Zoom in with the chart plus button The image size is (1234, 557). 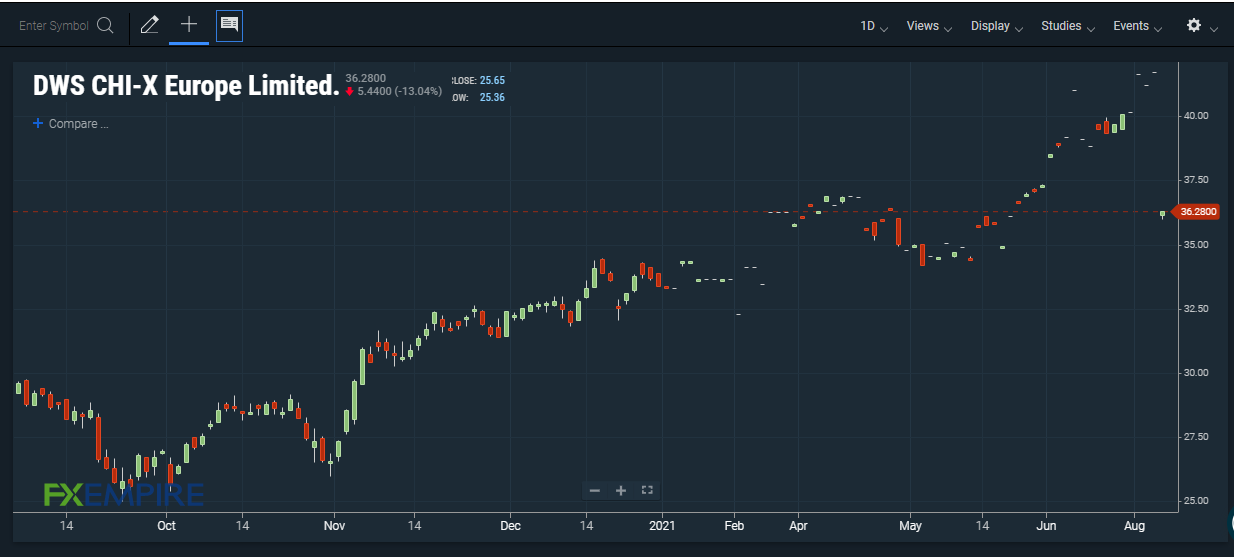click(620, 490)
